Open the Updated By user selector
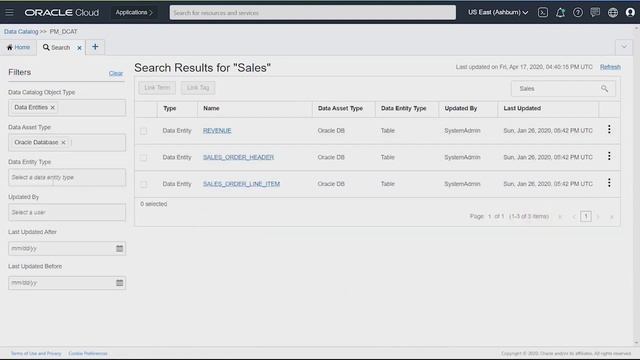Viewport: 640px width, 360px height. [x=67, y=212]
